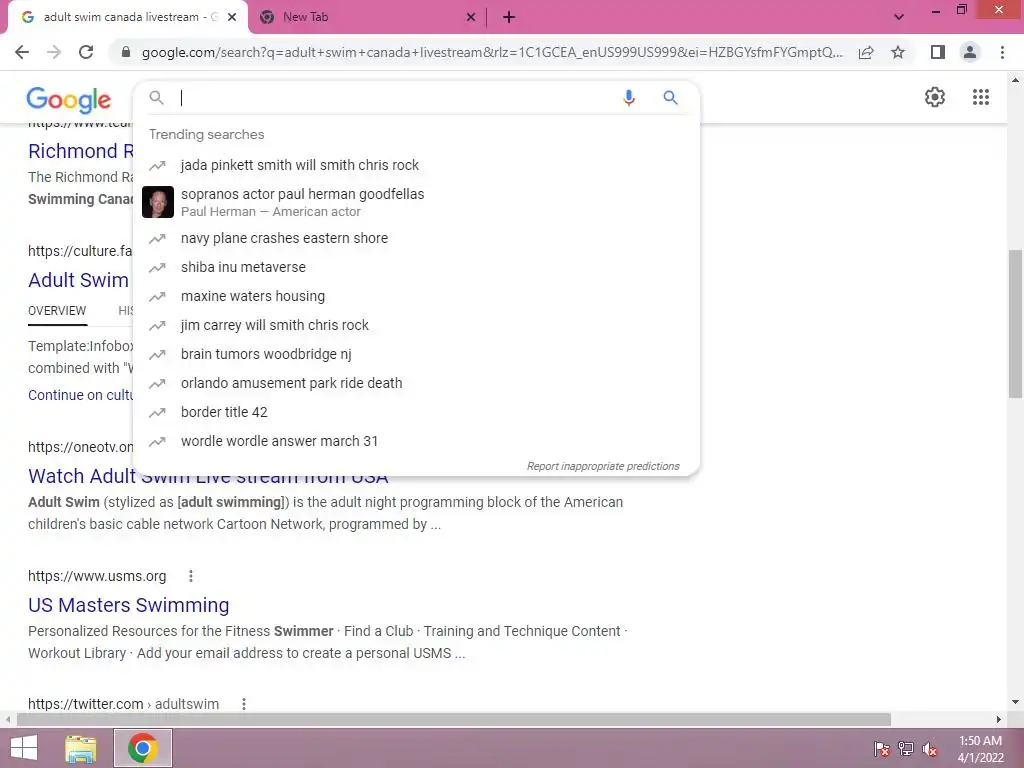The width and height of the screenshot is (1024, 768).
Task: Switch to the New Tab tab
Action: (367, 18)
